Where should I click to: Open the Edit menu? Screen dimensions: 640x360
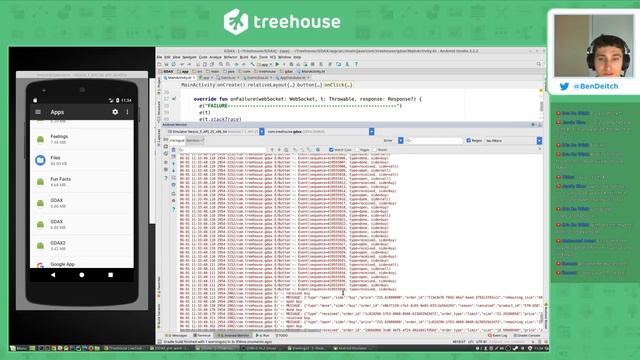[167, 57]
